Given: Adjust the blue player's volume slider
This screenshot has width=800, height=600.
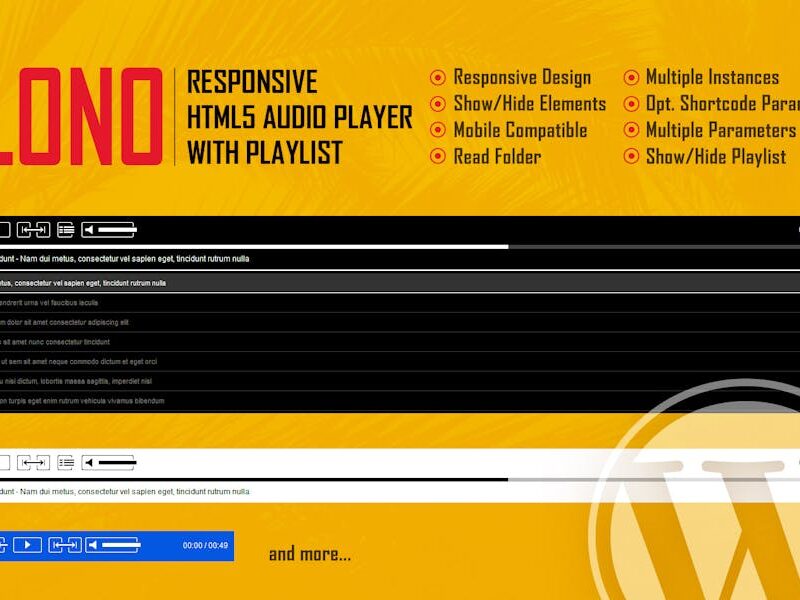Looking at the screenshot, I should [121, 545].
